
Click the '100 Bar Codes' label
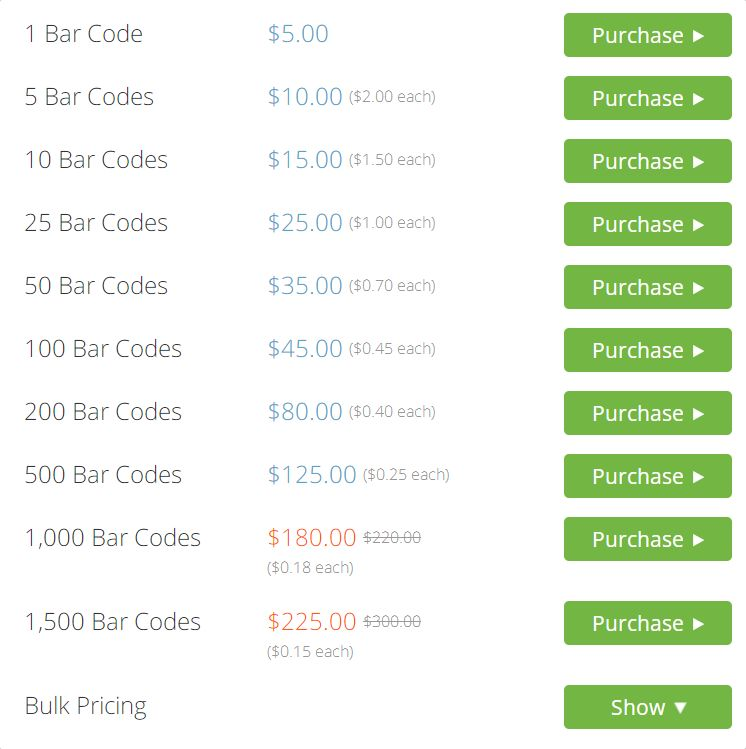103,349
